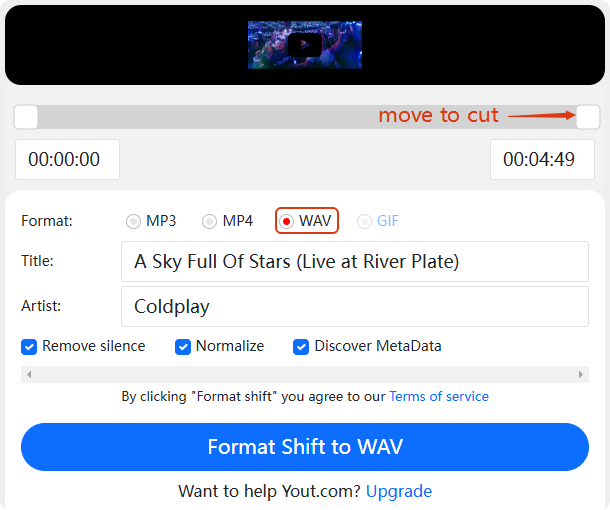
Task: Click the right trim slider handle
Action: [x=588, y=117]
